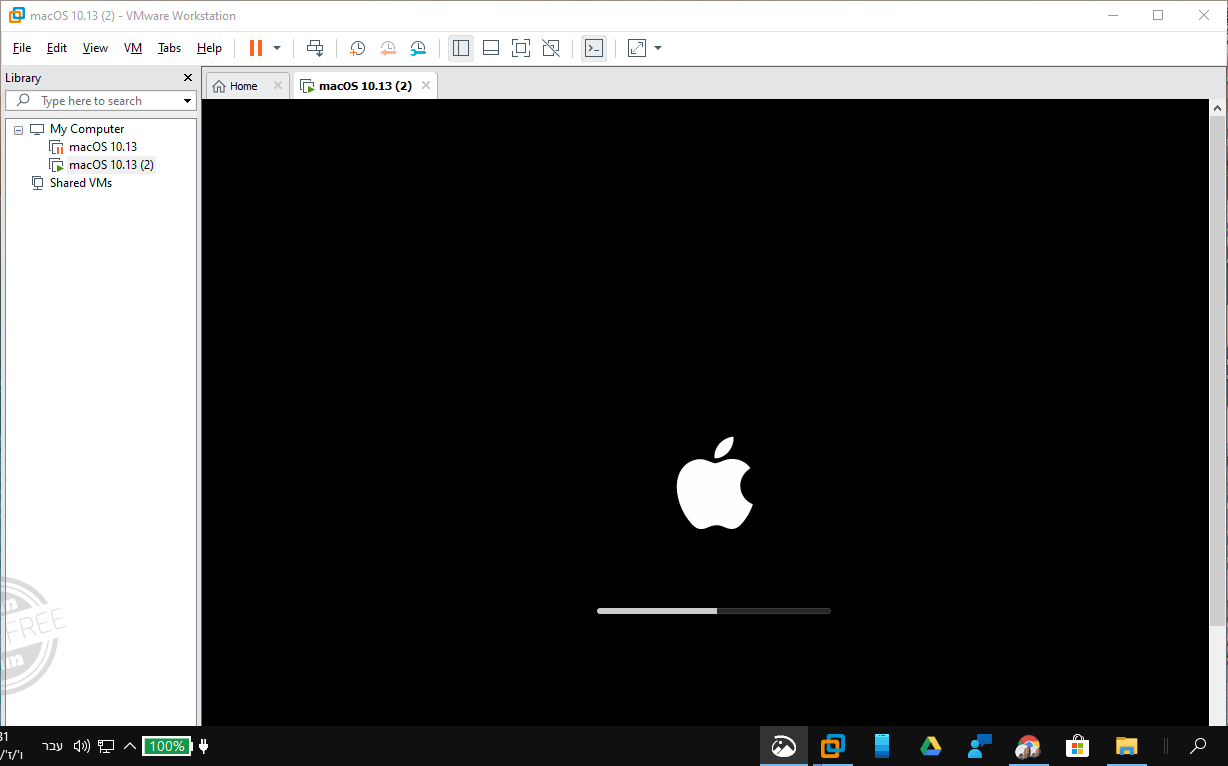Image resolution: width=1228 pixels, height=766 pixels.
Task: Click the stretch guest display icon
Action: [x=637, y=48]
